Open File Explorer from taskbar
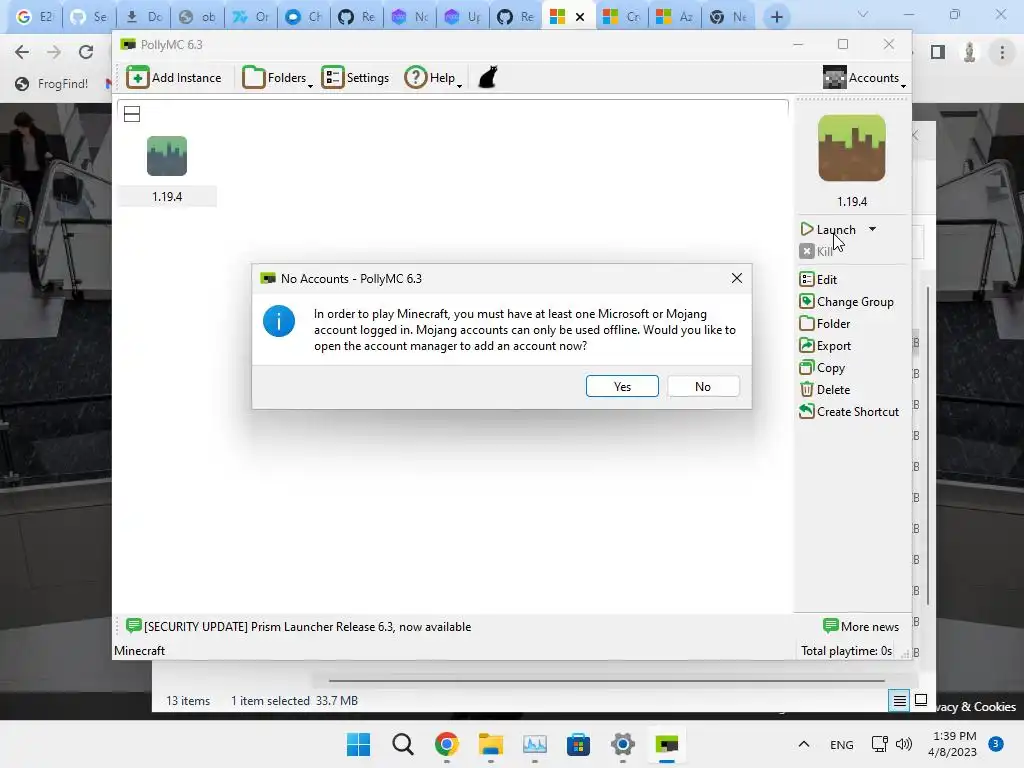Viewport: 1024px width, 768px height. click(x=490, y=744)
